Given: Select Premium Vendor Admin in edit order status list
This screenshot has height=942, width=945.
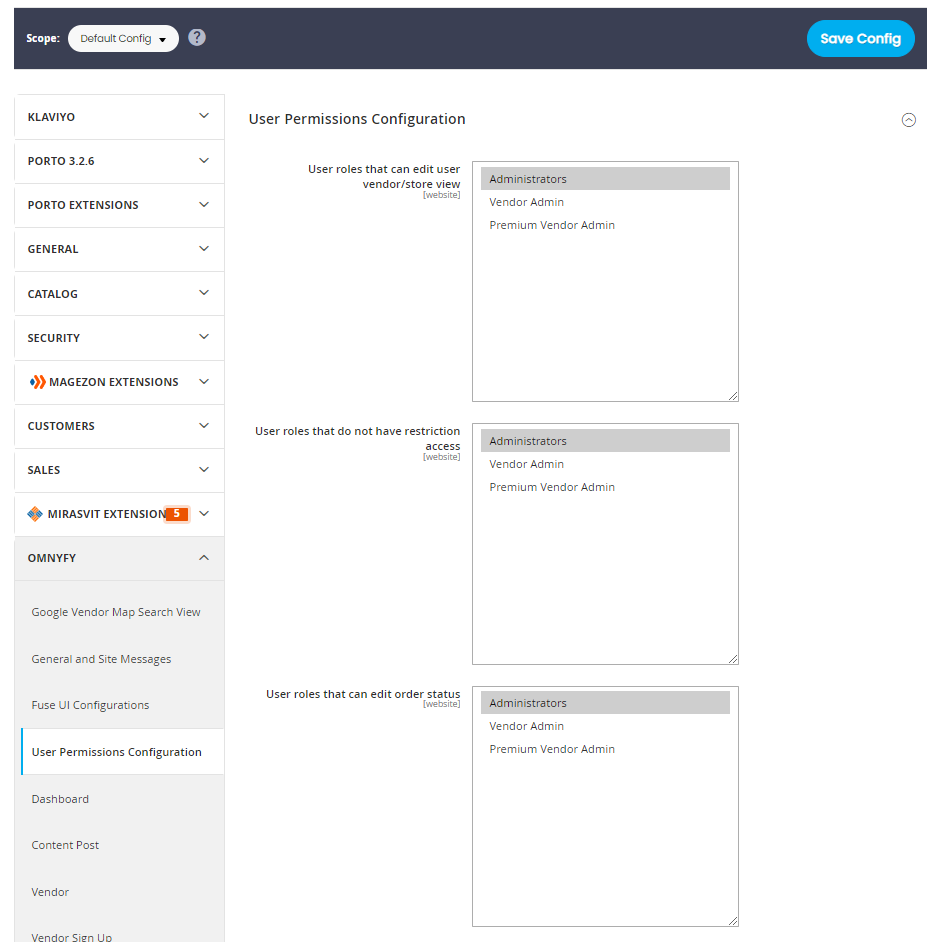Looking at the screenshot, I should pyautogui.click(x=605, y=749).
